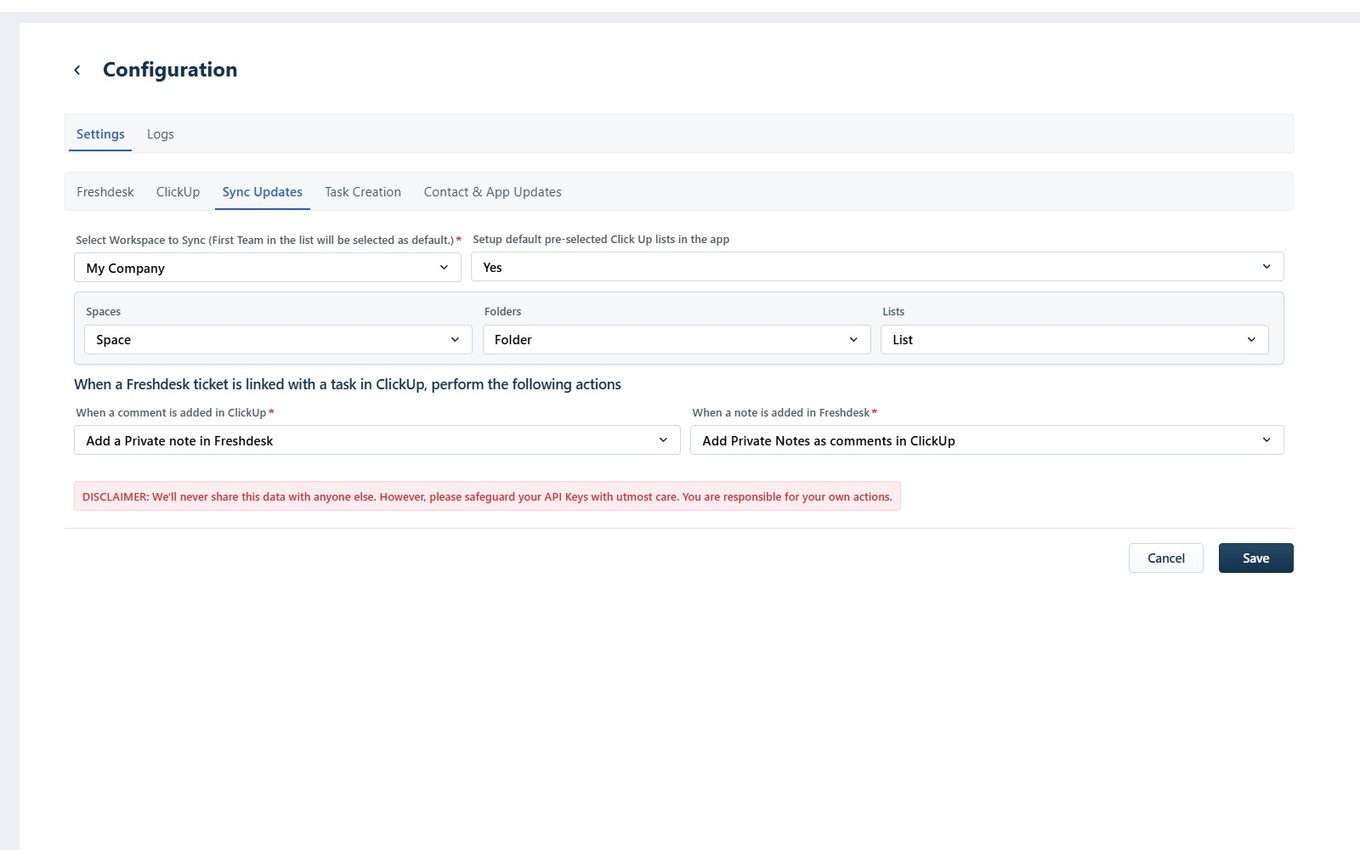Open the Contact & App Updates tab

tap(492, 191)
